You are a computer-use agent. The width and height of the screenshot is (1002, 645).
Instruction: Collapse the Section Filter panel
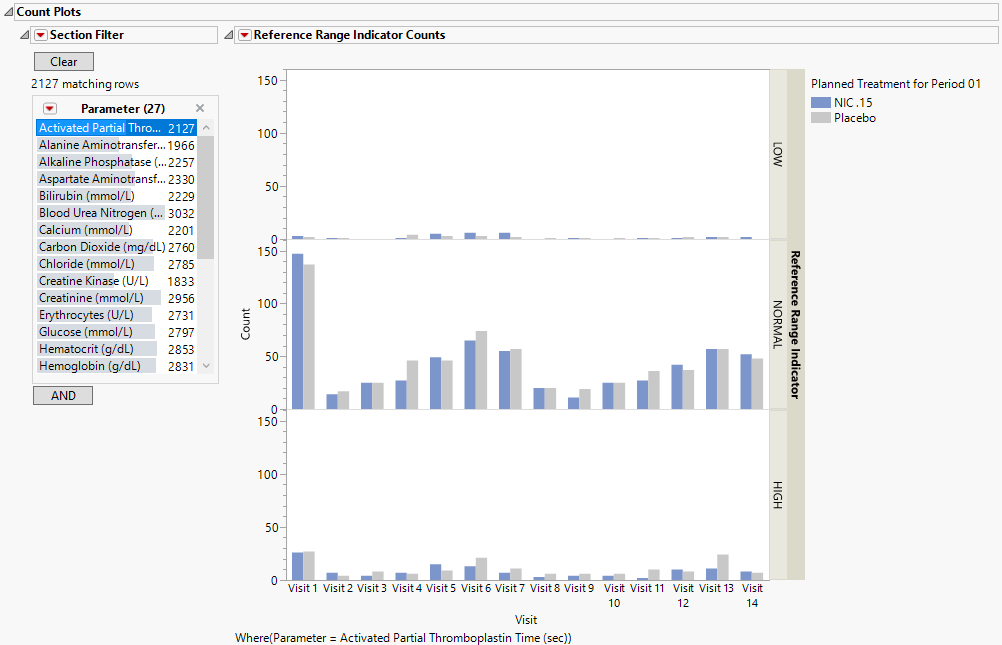25,35
